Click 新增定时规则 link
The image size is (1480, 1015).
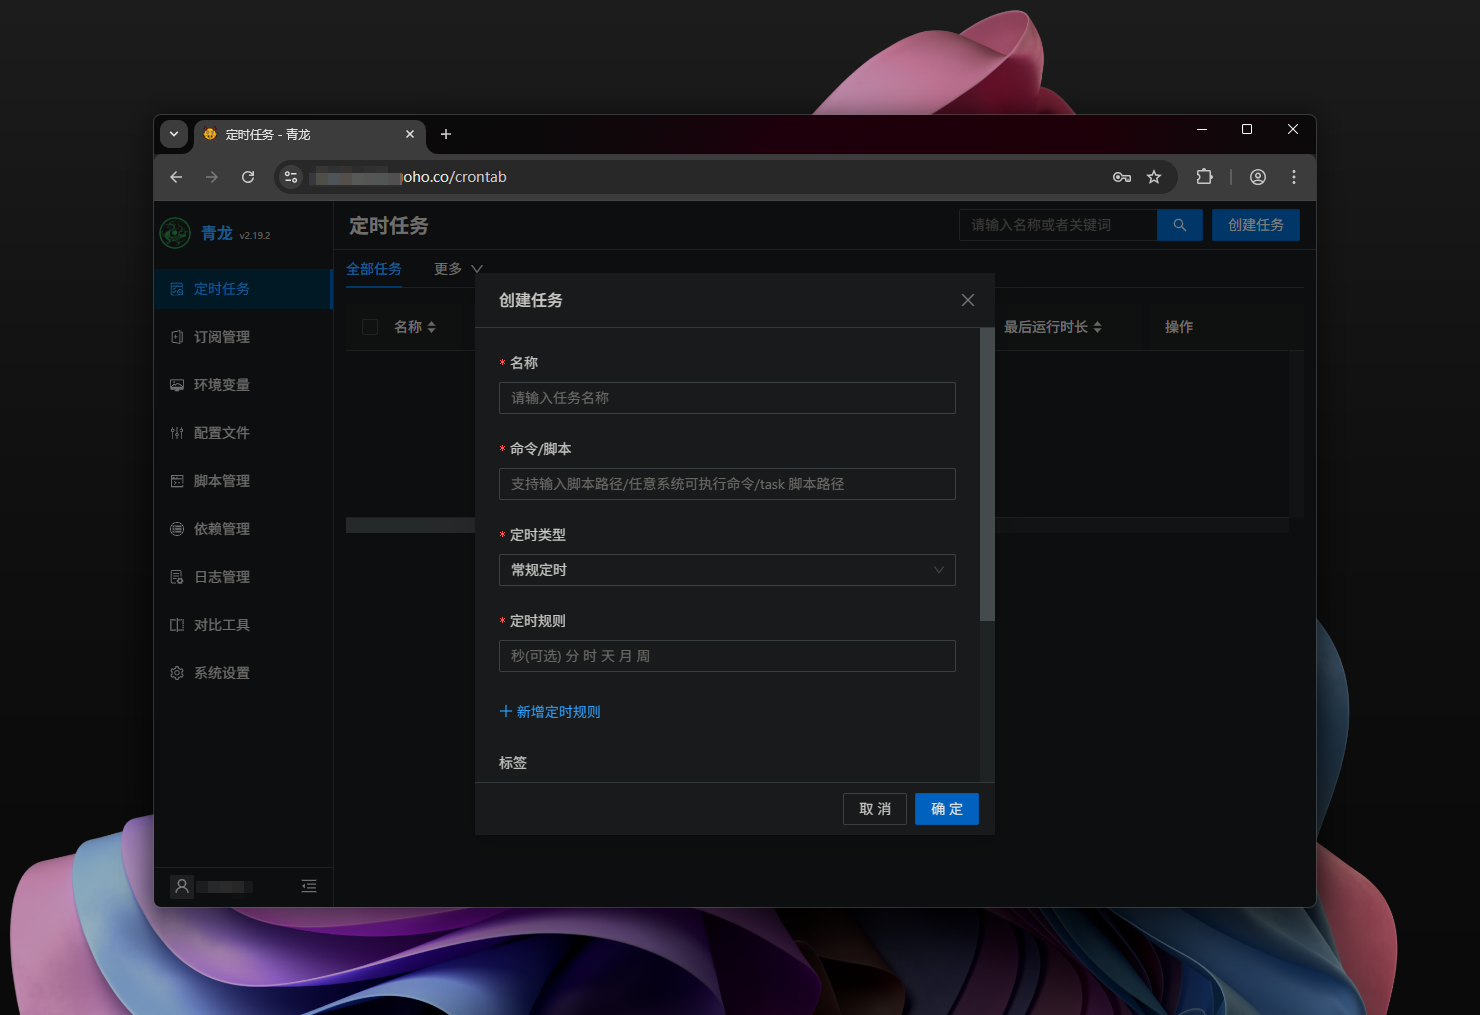coord(550,712)
